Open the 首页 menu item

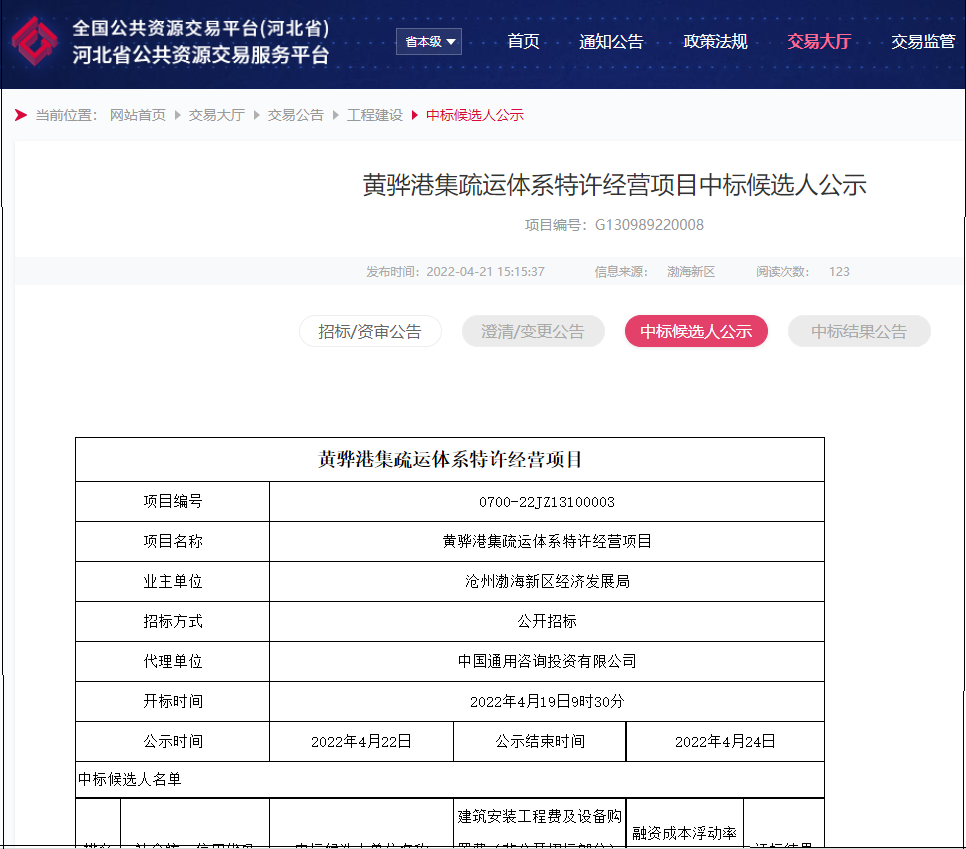523,41
